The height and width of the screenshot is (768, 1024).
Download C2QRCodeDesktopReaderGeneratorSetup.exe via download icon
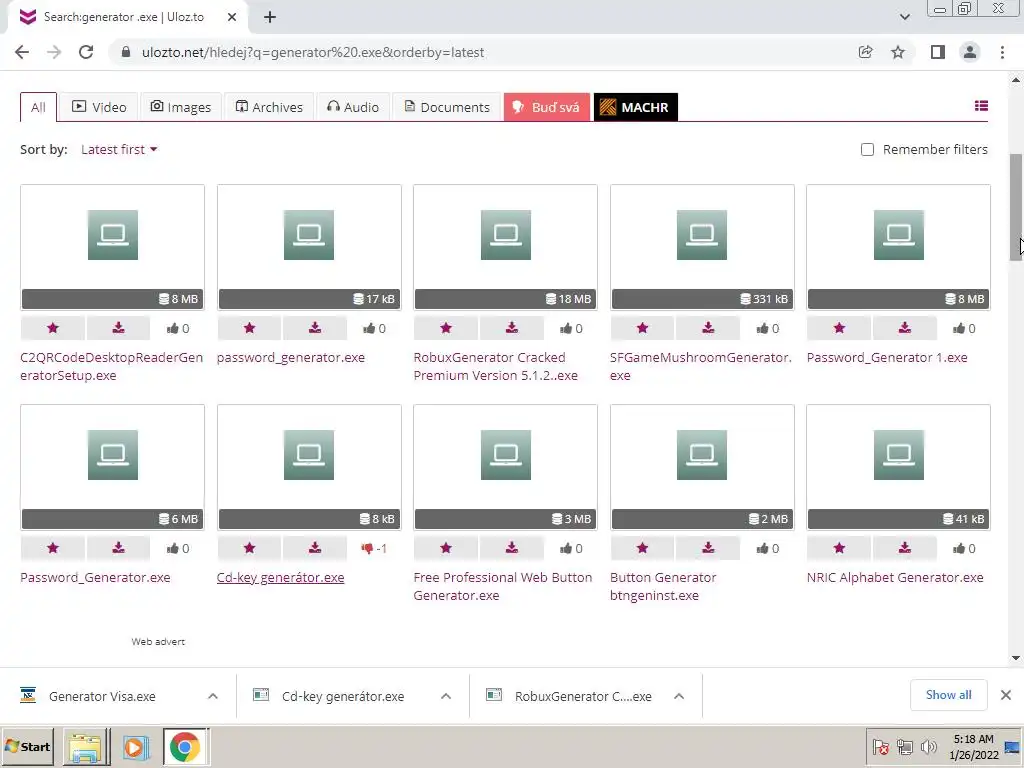click(118, 328)
